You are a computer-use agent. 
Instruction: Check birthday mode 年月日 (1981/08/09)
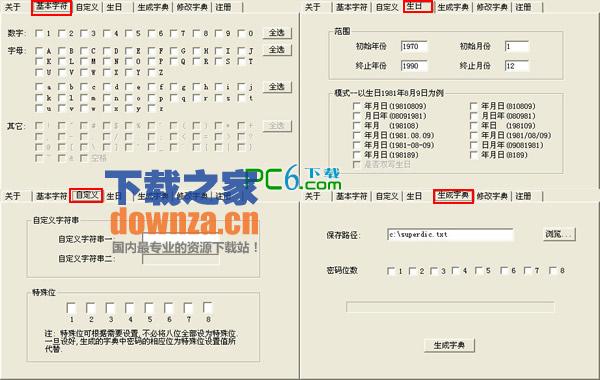[473, 135]
